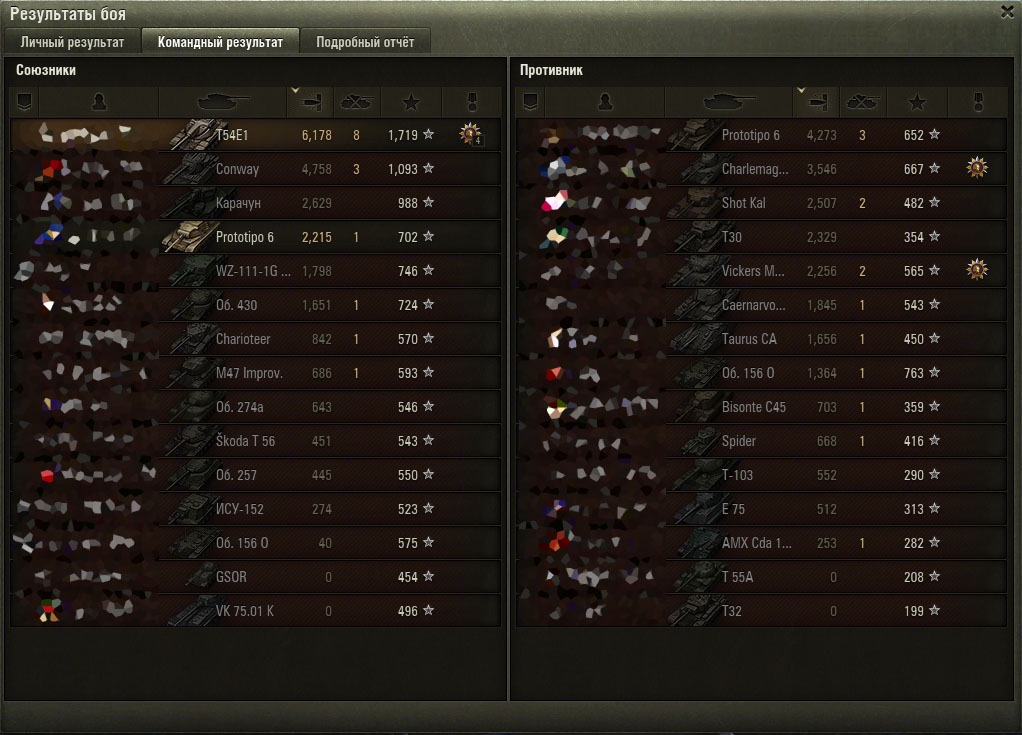Click the T54E1 player's medal badge
This screenshot has width=1022, height=735.
(x=470, y=134)
